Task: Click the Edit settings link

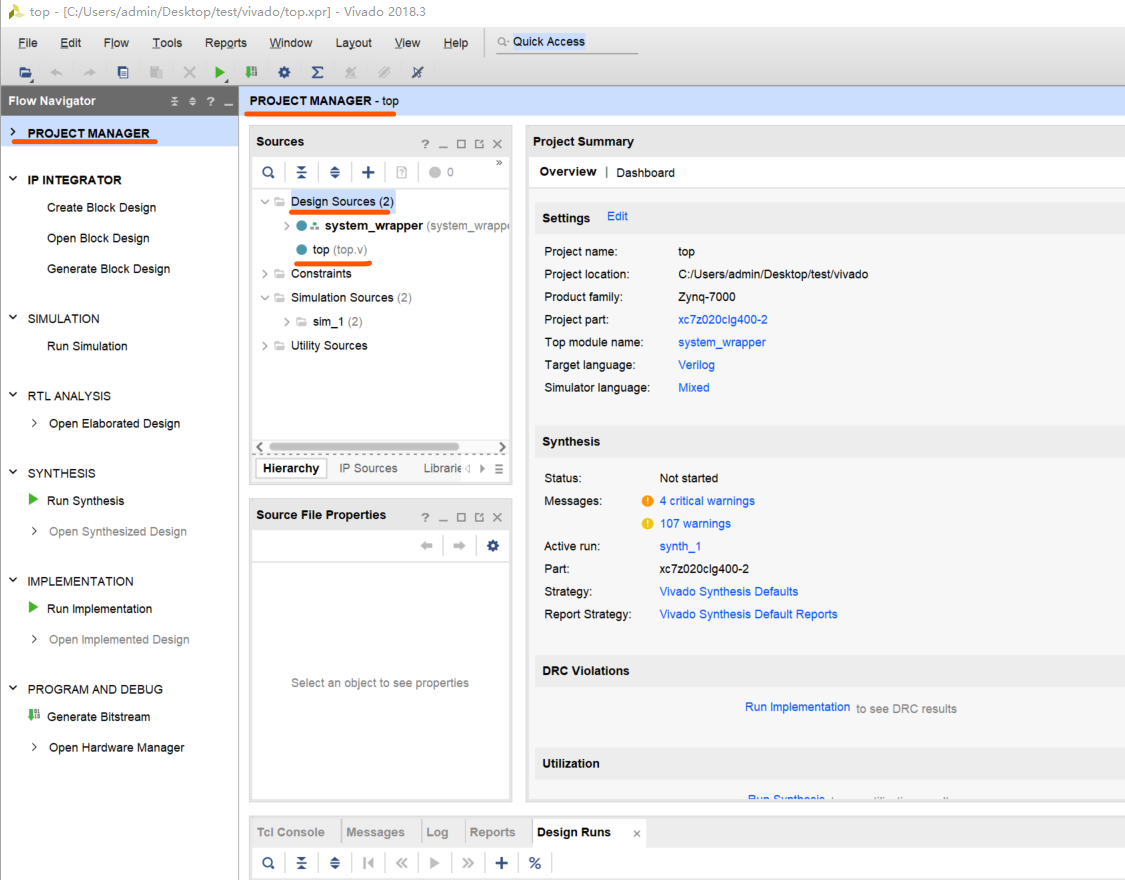Action: (617, 217)
